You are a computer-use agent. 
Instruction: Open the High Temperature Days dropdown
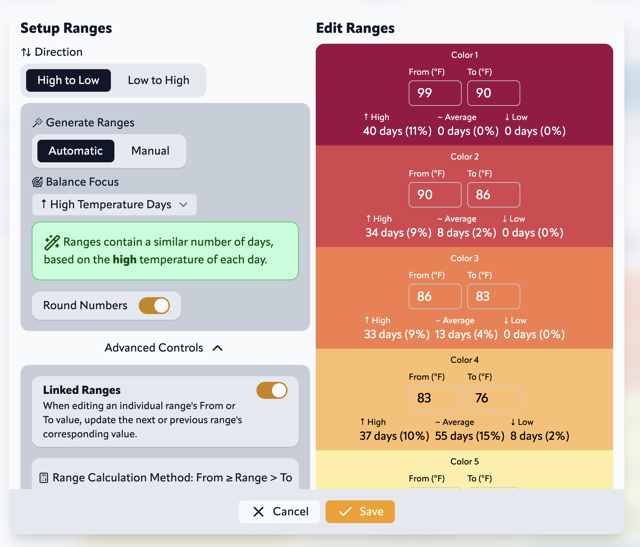point(114,205)
